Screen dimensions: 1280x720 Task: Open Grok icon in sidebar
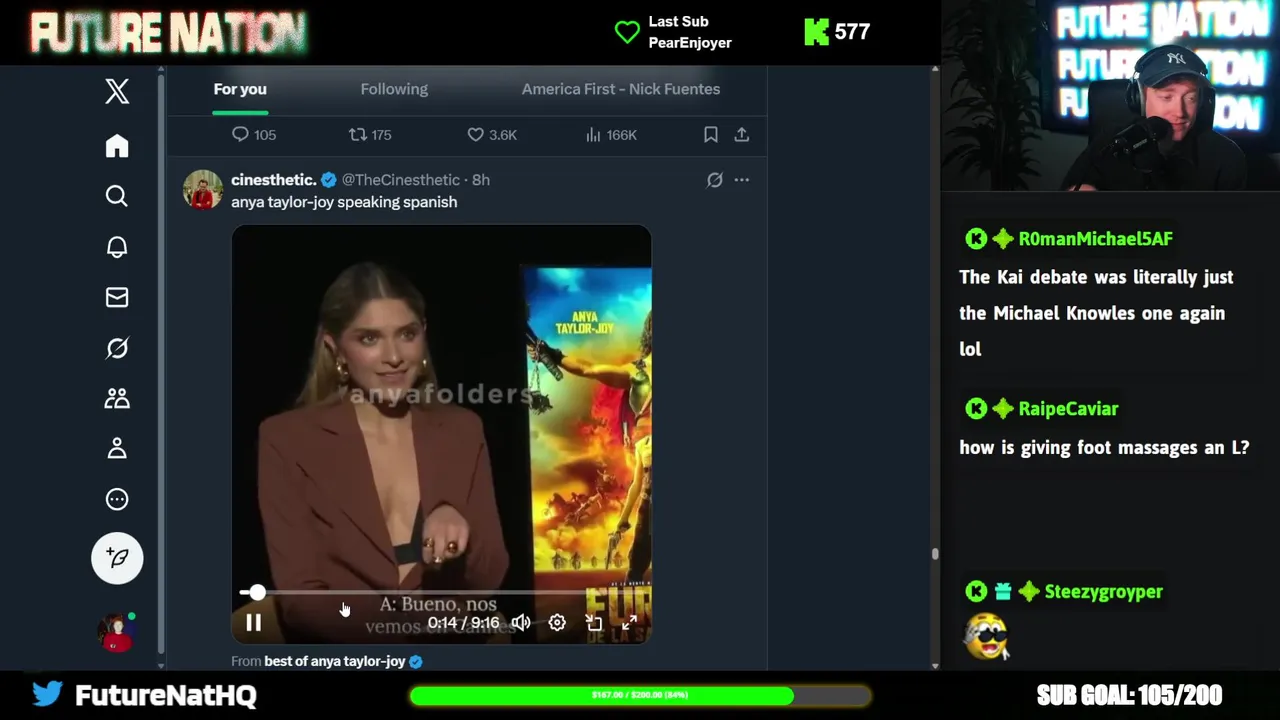click(x=117, y=348)
